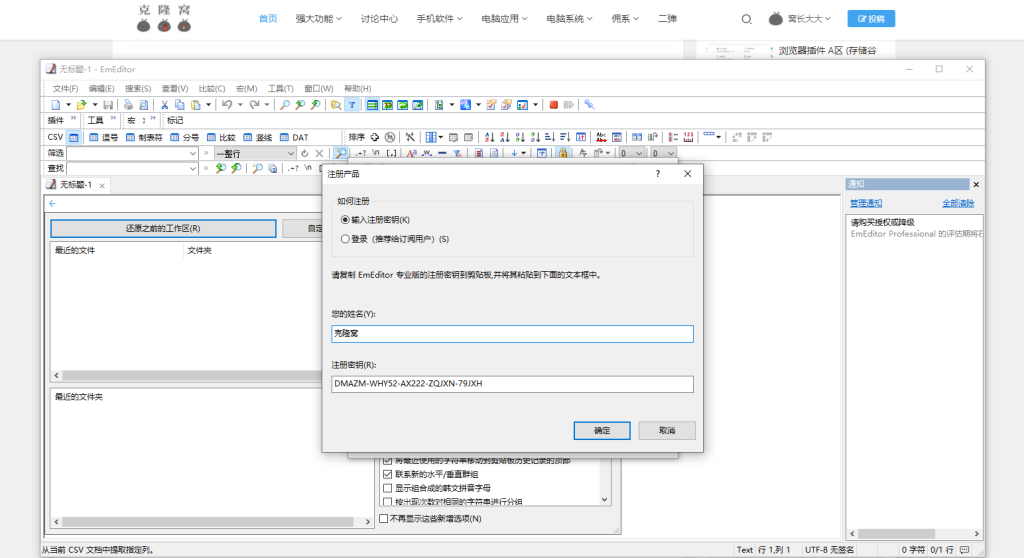The height and width of the screenshot is (558, 1024).
Task: Click the refresh icon beside 一整行 dropdown
Action: 304,153
